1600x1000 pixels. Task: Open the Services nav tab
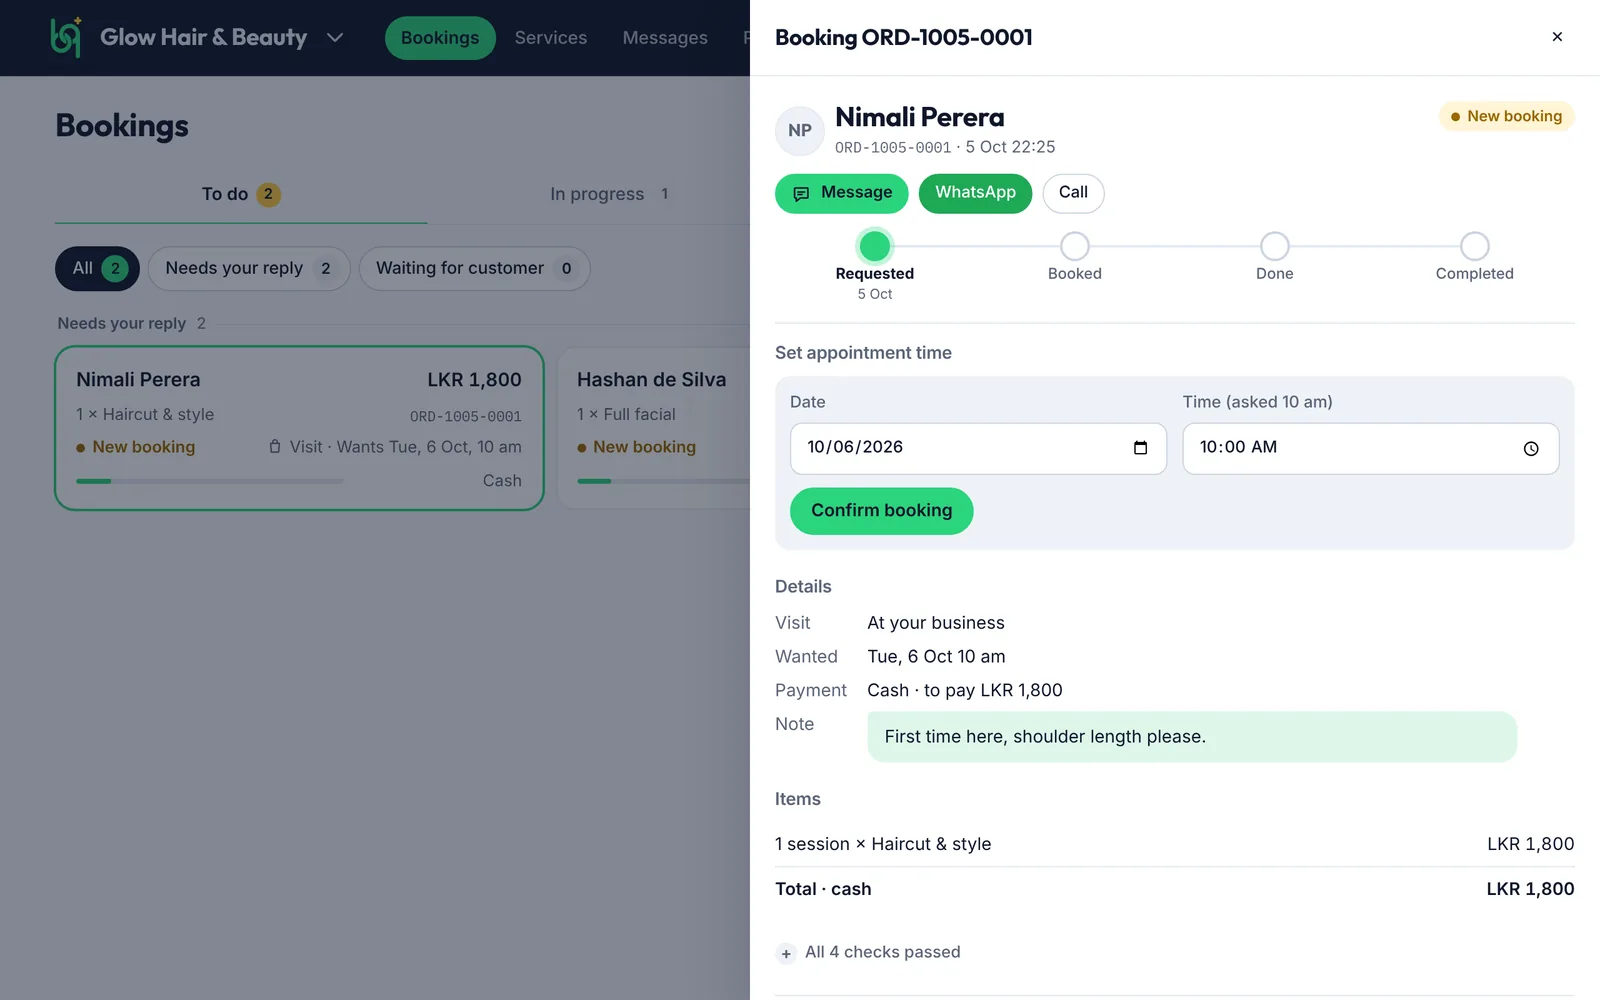pos(551,38)
